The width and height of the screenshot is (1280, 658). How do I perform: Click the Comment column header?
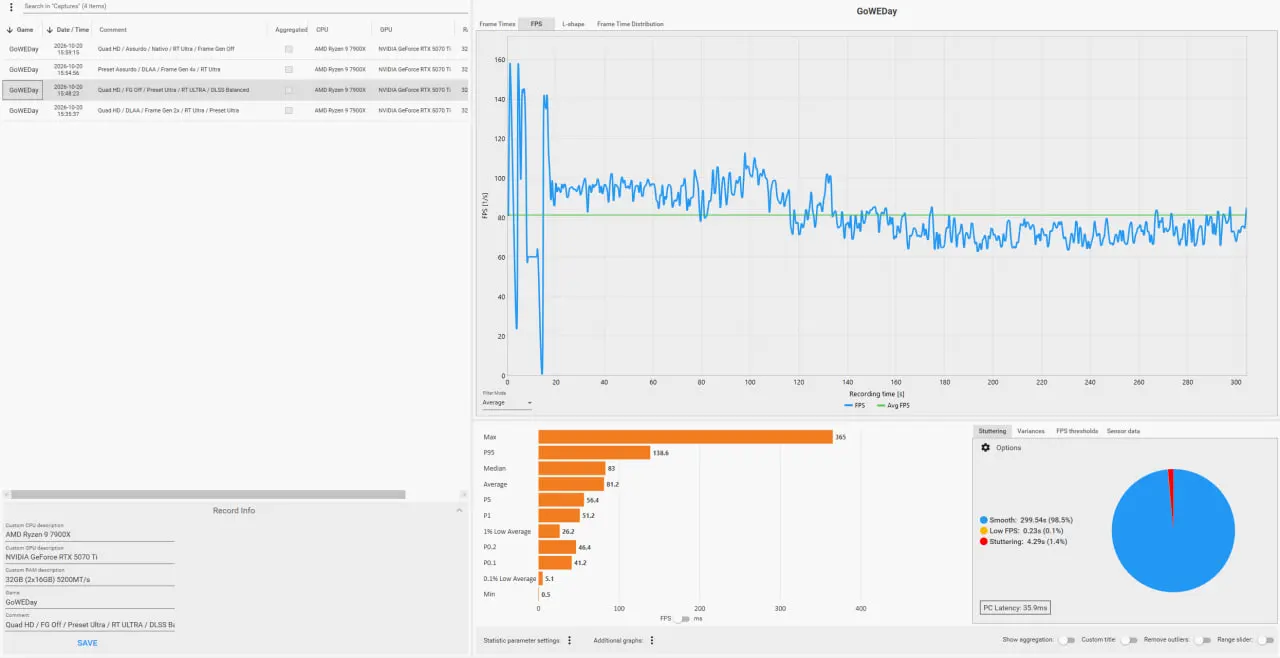113,30
